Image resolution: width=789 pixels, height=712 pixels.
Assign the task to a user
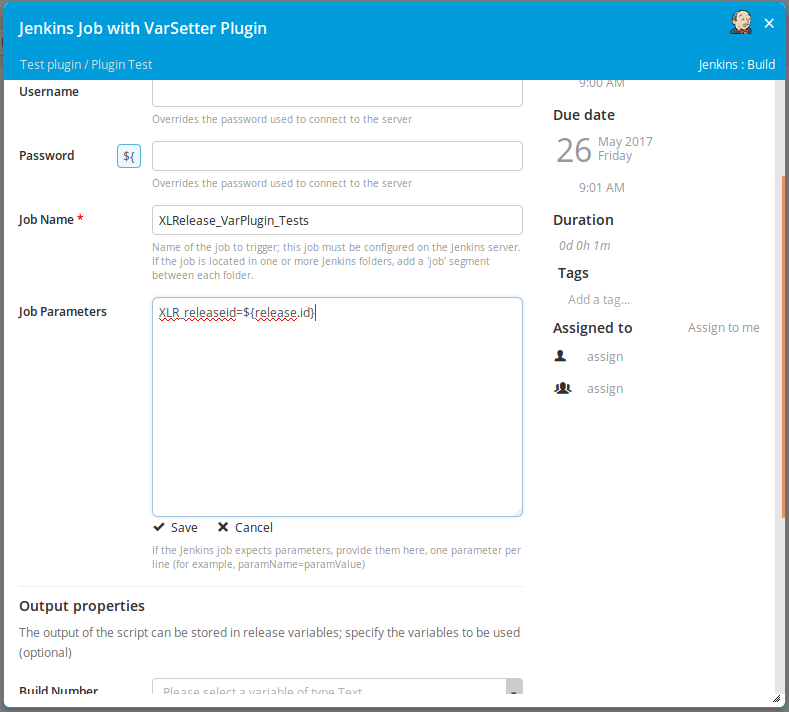pyautogui.click(x=605, y=357)
